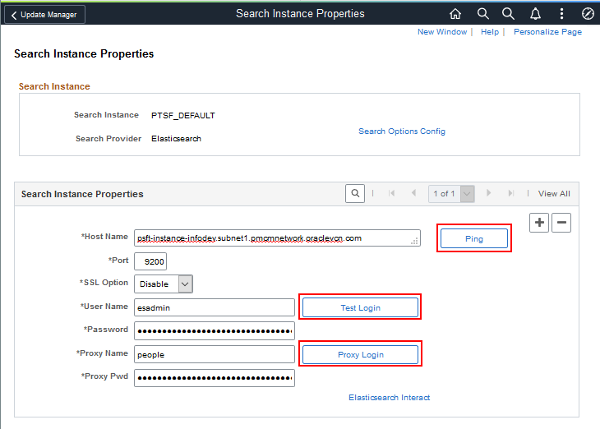Click the second search magnifier icon in header
This screenshot has width=600, height=429.
[508, 14]
